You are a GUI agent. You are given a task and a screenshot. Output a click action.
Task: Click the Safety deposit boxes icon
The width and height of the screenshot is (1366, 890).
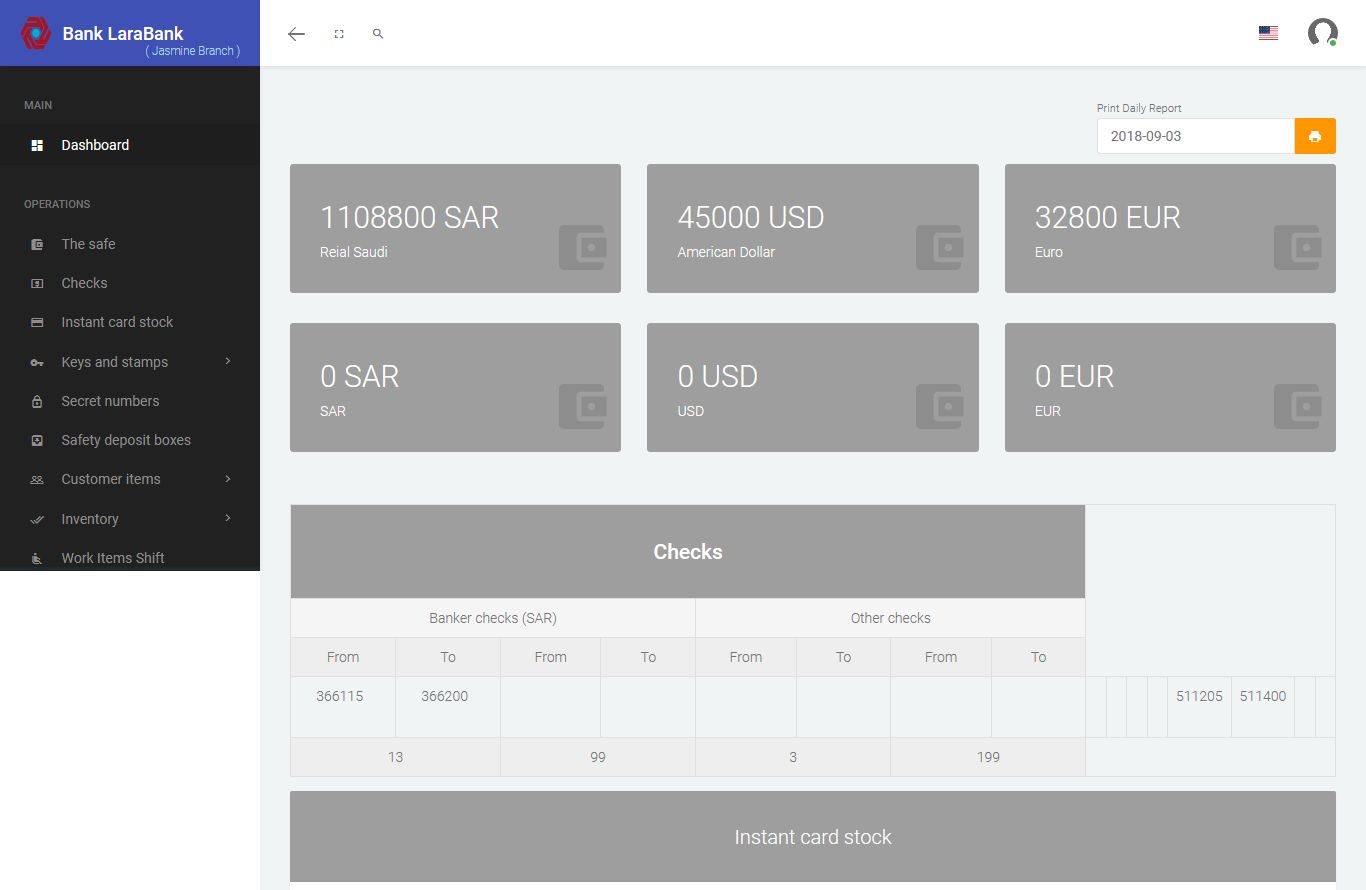[x=37, y=440]
